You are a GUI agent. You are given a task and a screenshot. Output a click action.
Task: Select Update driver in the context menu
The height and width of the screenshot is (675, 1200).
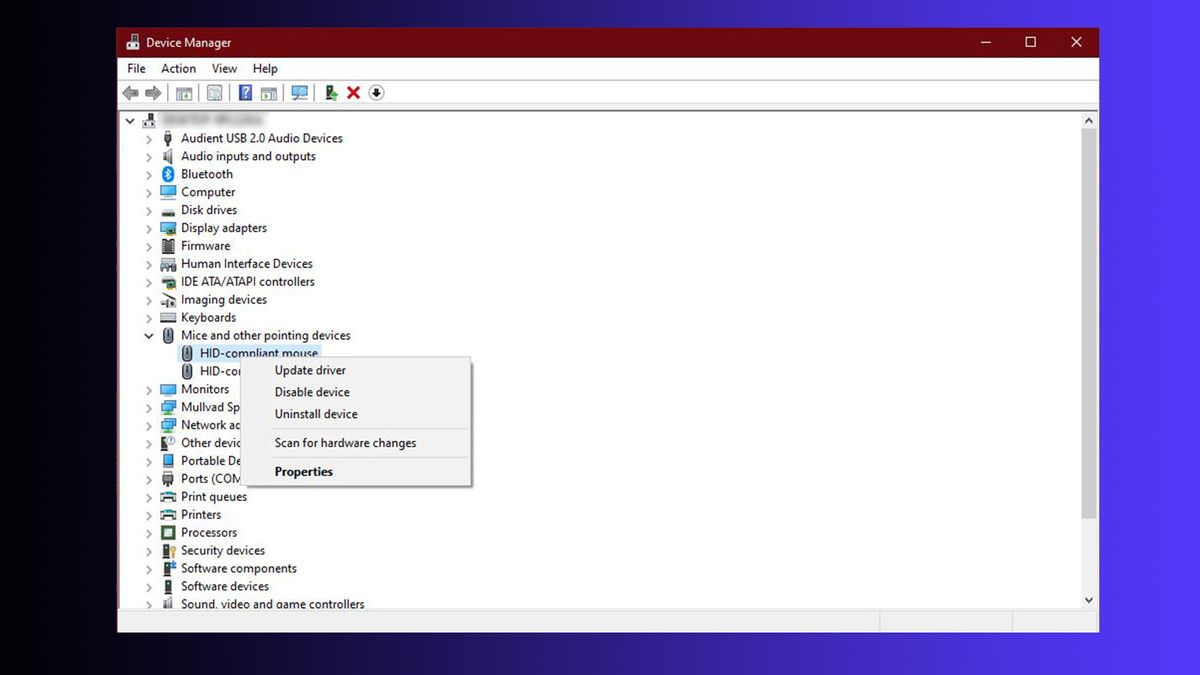pos(310,370)
